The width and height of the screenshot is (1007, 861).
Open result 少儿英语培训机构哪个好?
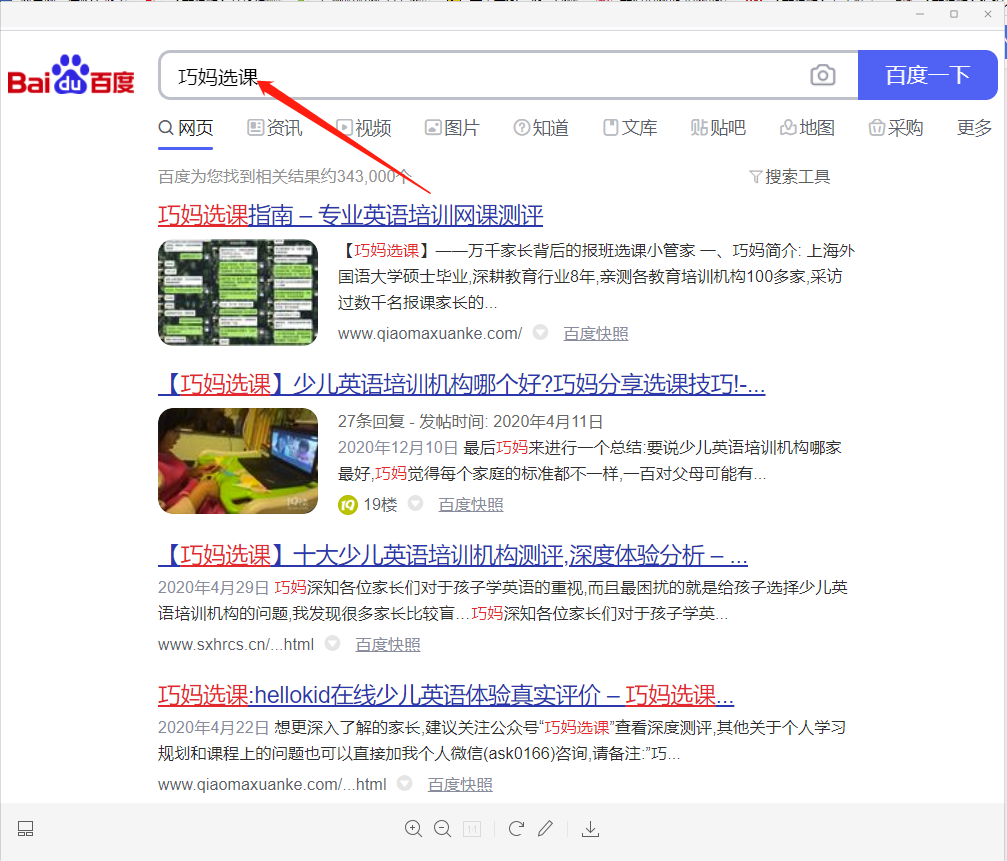pyautogui.click(x=462, y=384)
